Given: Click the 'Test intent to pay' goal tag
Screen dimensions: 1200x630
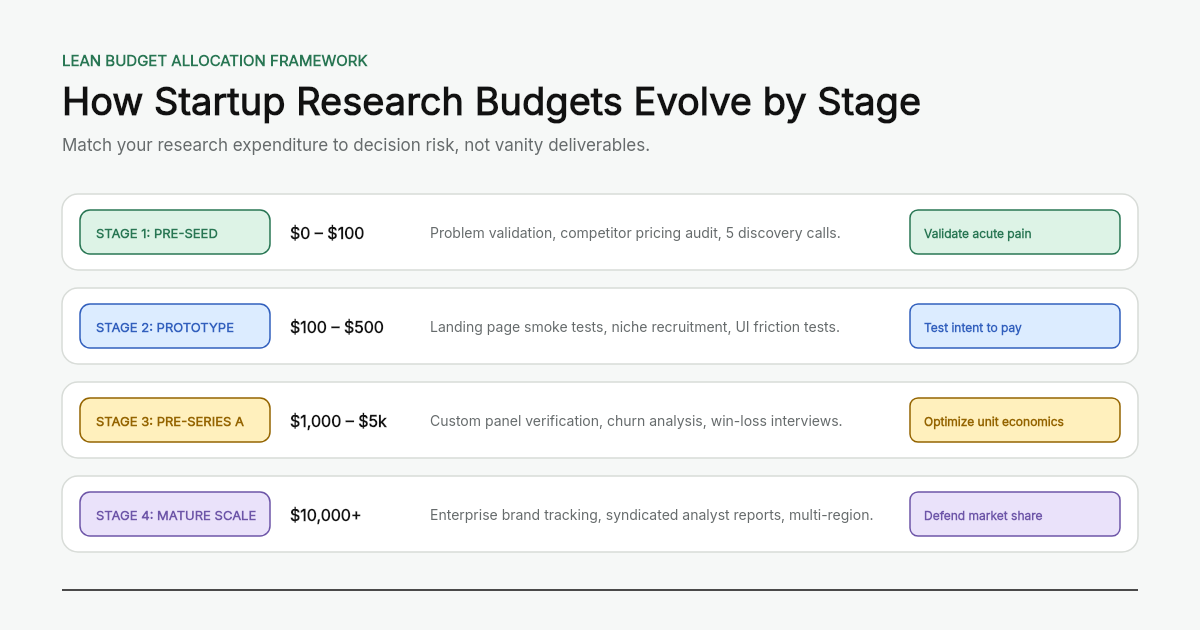Looking at the screenshot, I should [1015, 326].
